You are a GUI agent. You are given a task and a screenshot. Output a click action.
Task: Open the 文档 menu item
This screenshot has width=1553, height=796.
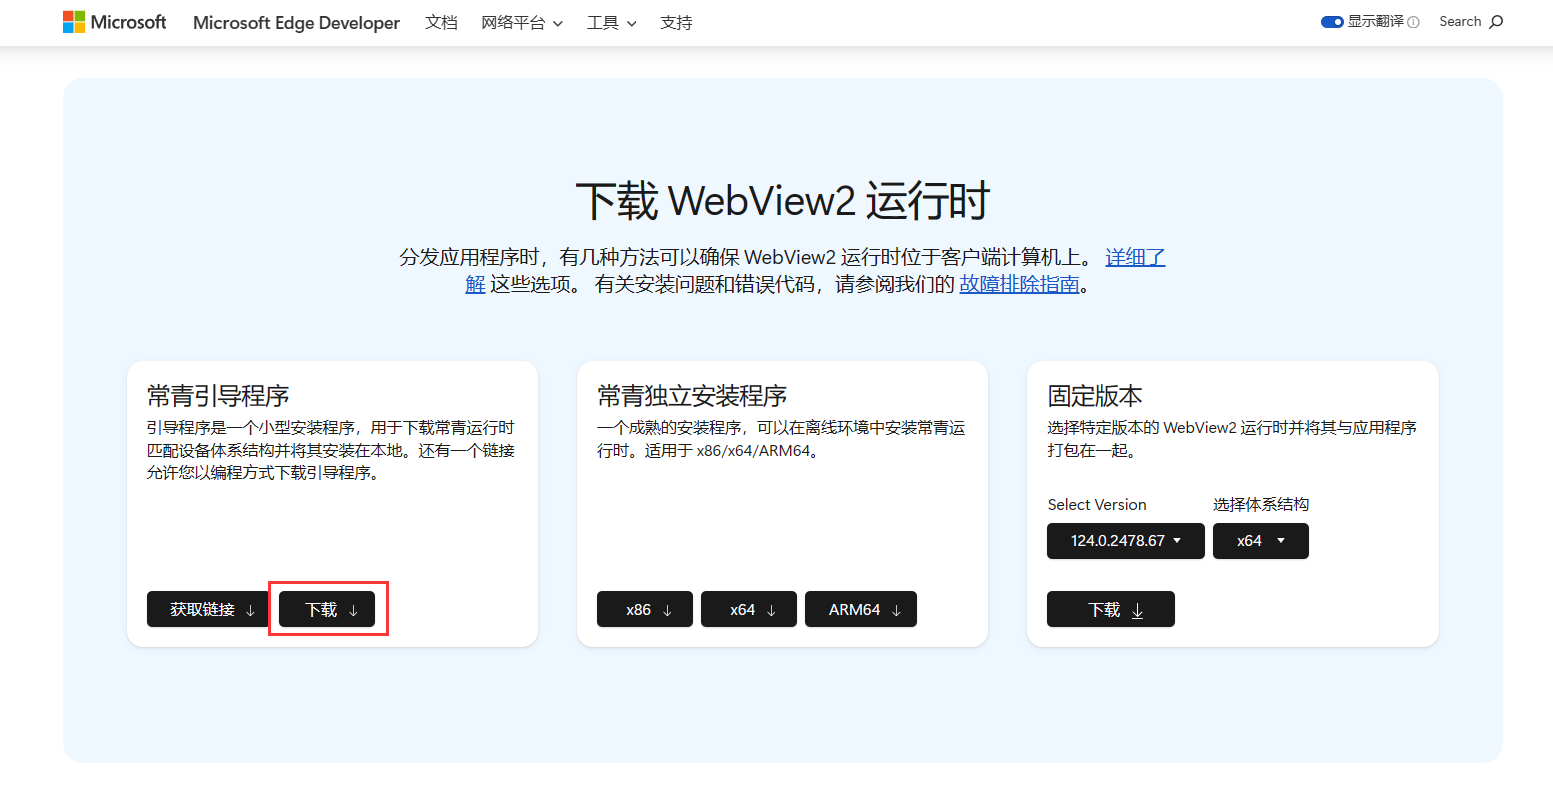click(x=441, y=23)
